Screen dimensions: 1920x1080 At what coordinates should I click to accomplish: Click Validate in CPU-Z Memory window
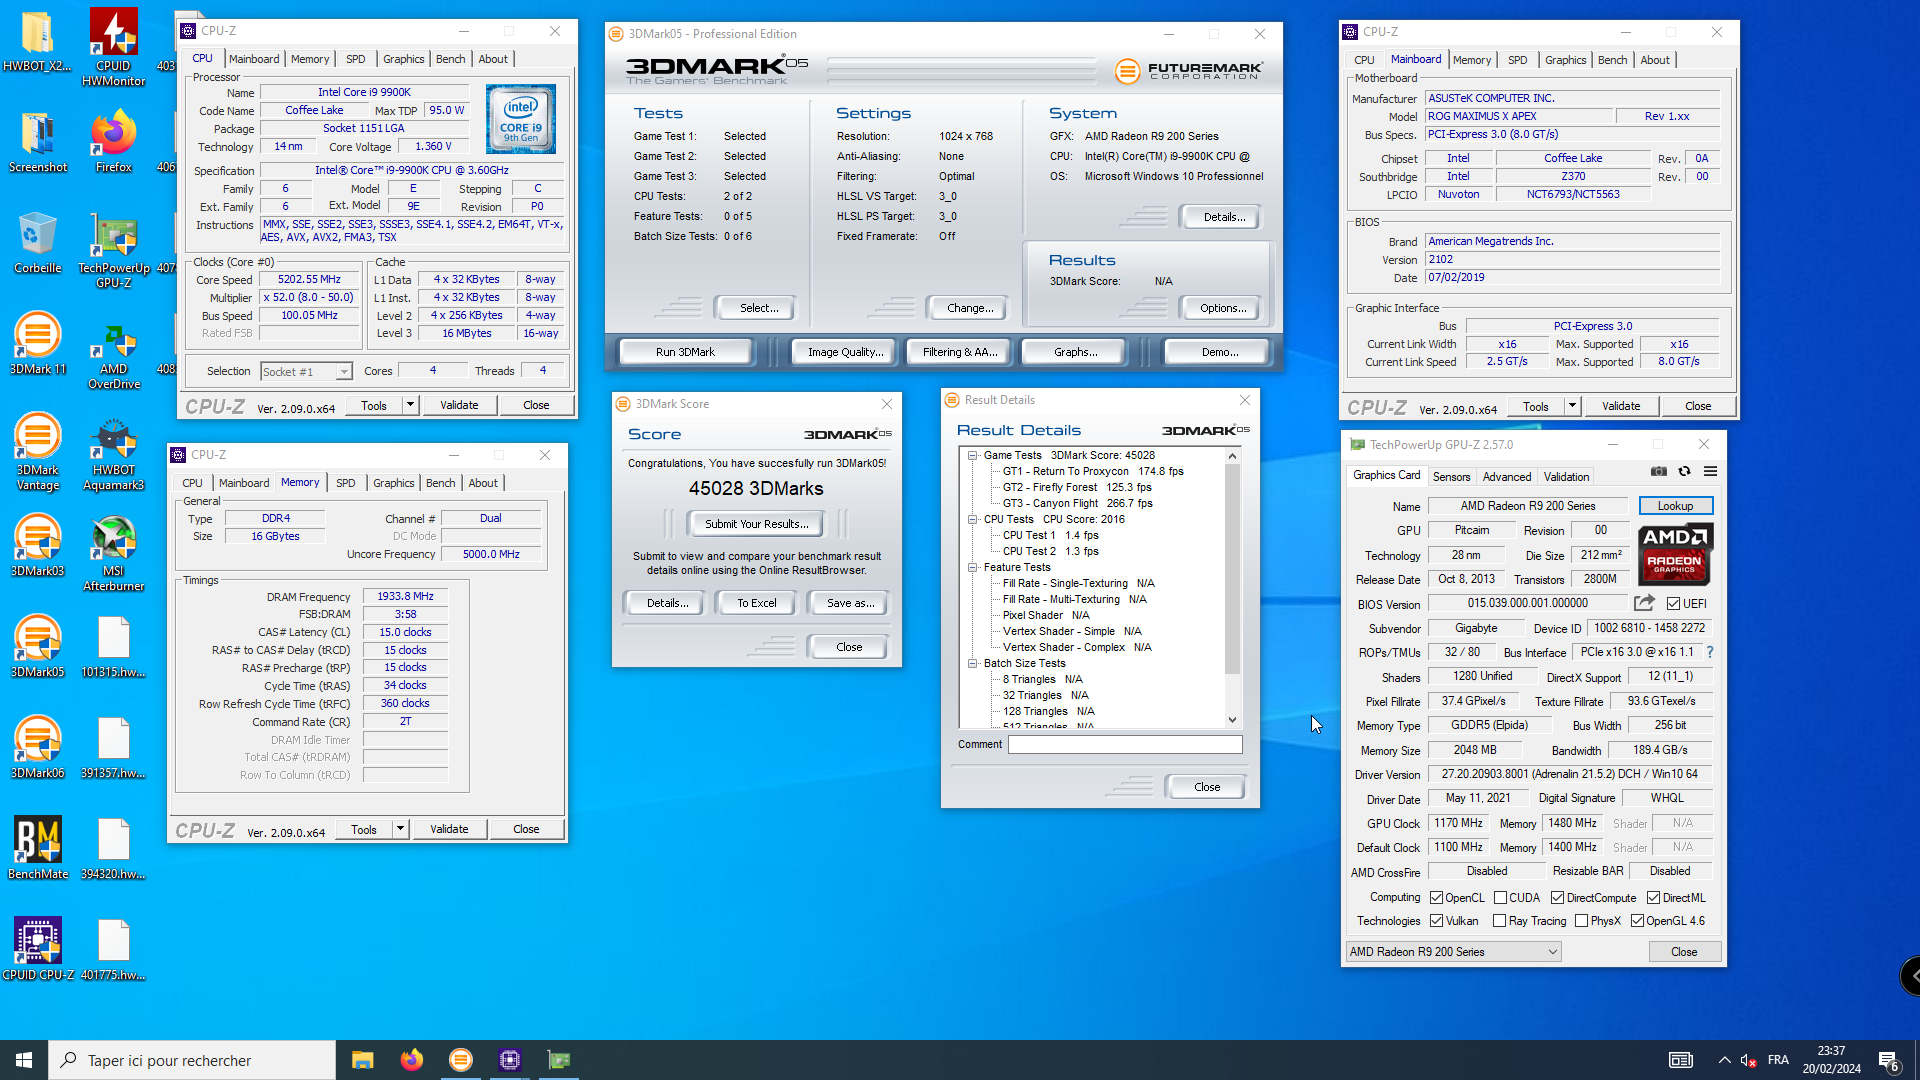(x=449, y=829)
